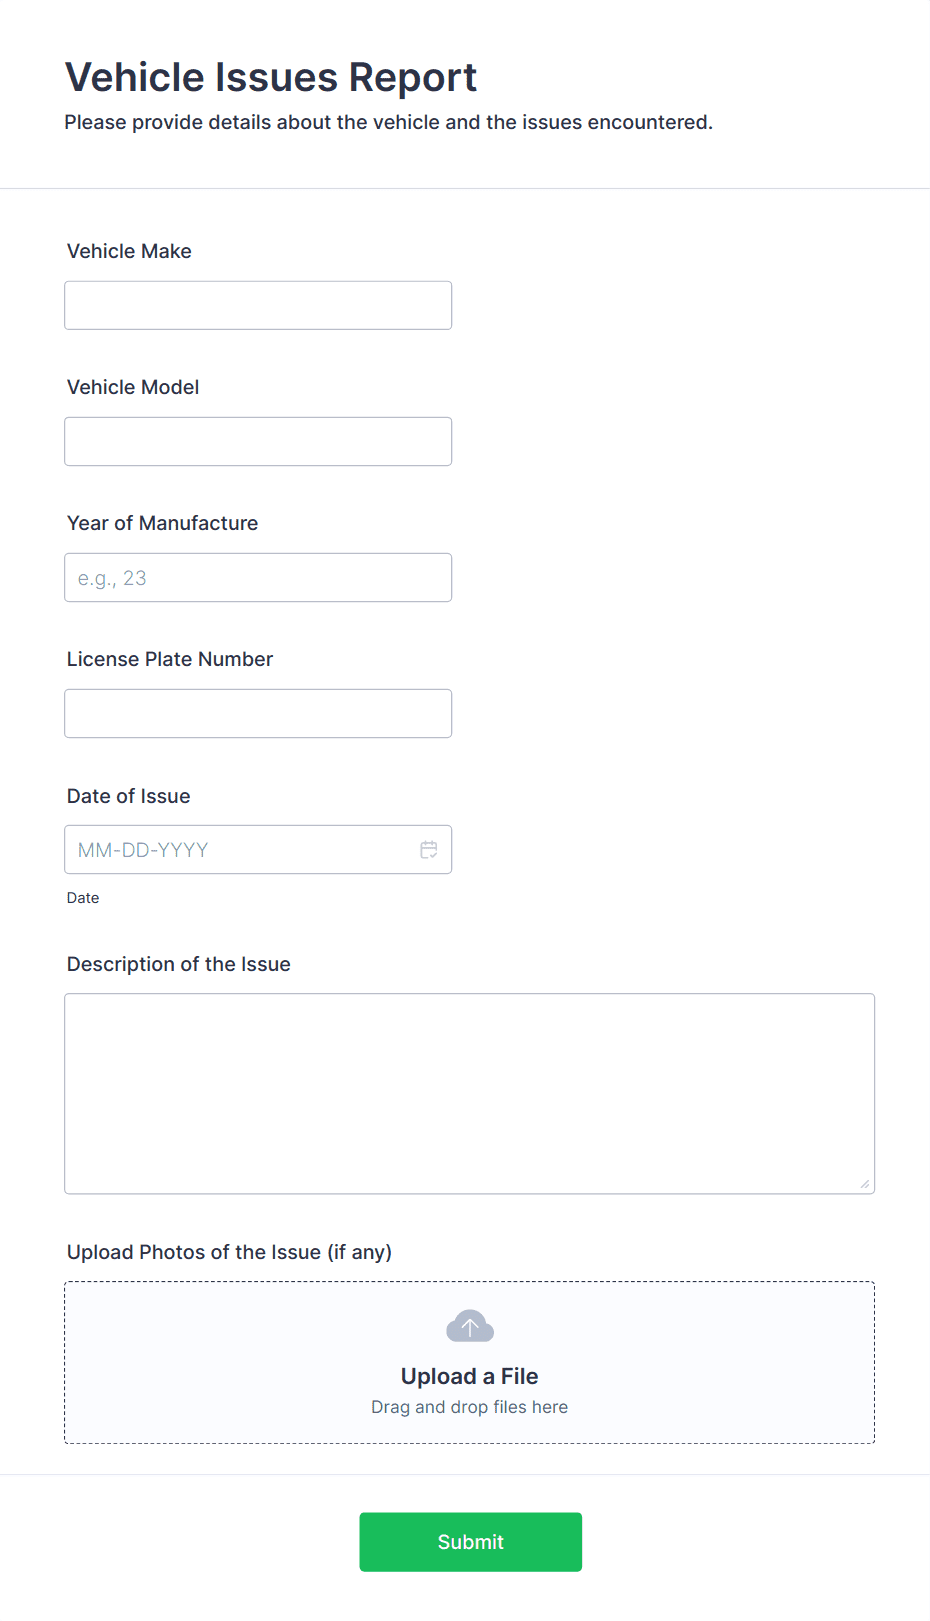930x1621 pixels.
Task: Click the "Upload a File" text
Action: 469,1377
